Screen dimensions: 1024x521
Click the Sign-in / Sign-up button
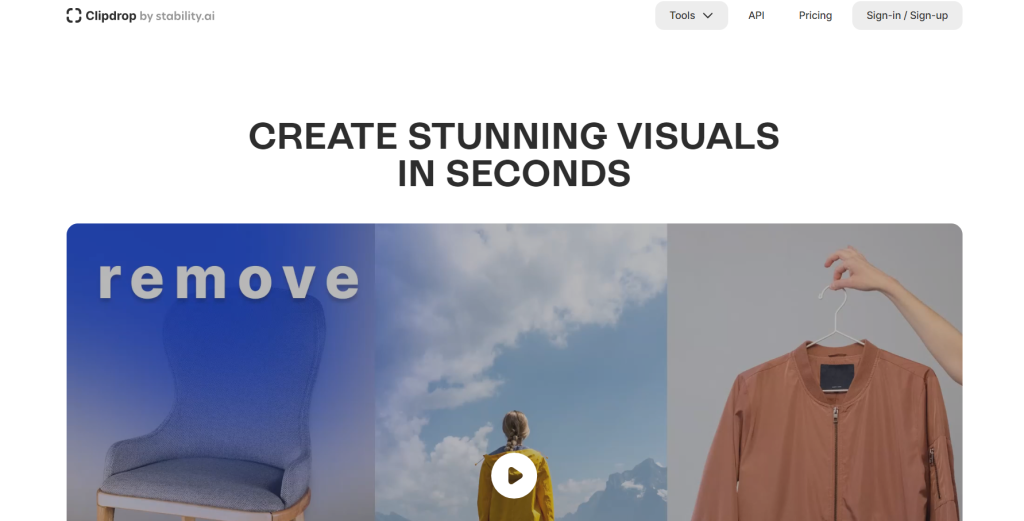[906, 16]
